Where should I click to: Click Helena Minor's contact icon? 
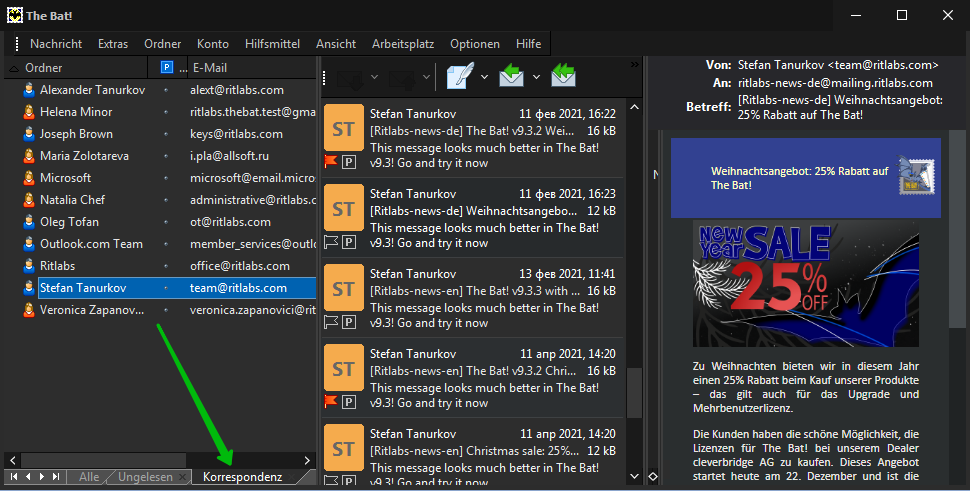point(28,112)
